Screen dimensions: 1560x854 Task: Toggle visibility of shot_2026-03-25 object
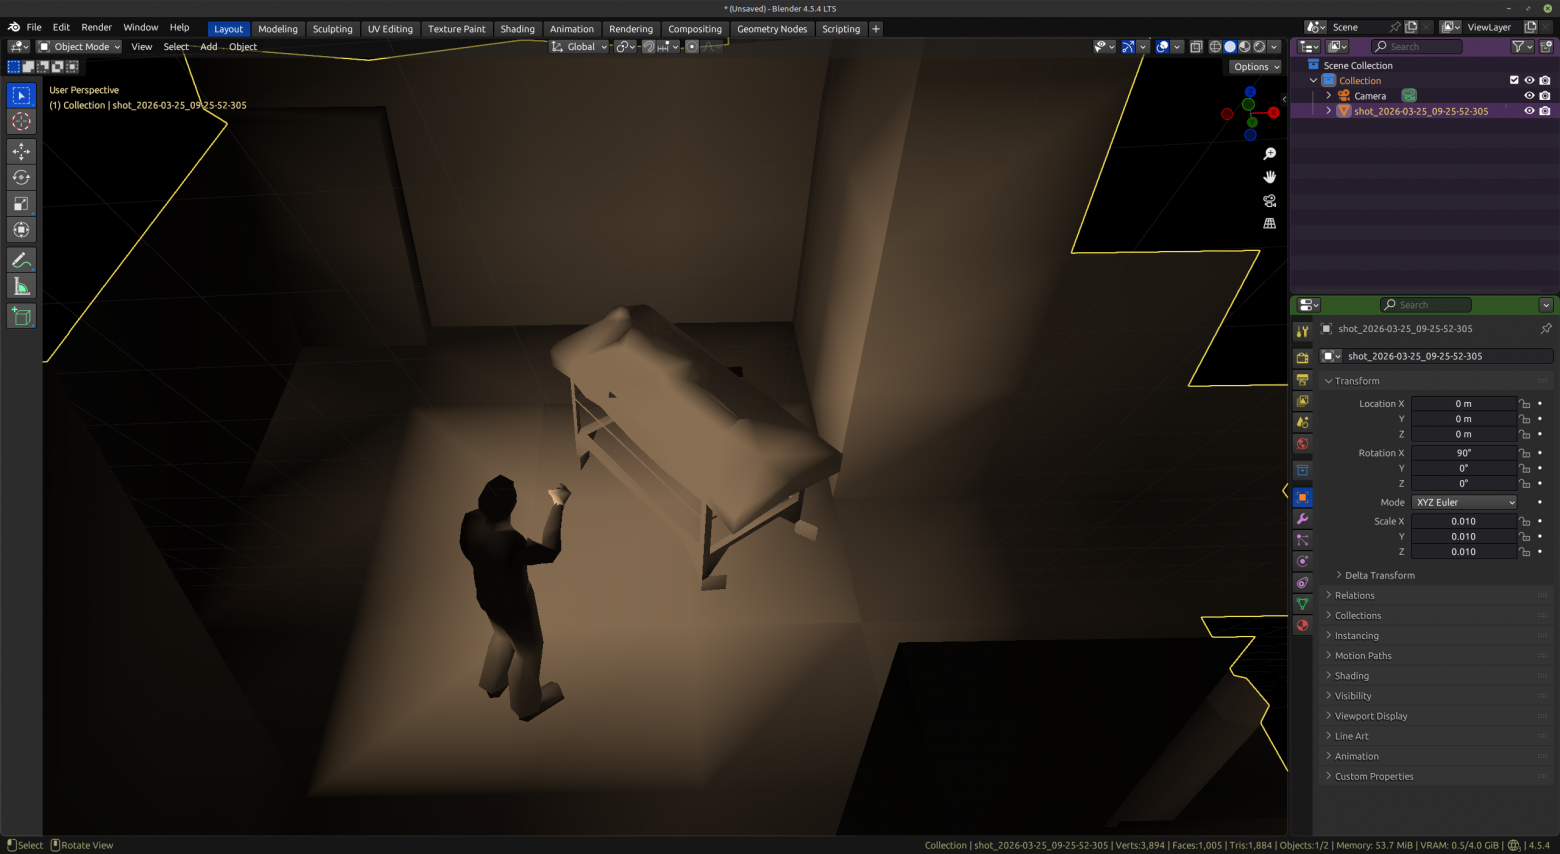click(x=1529, y=111)
